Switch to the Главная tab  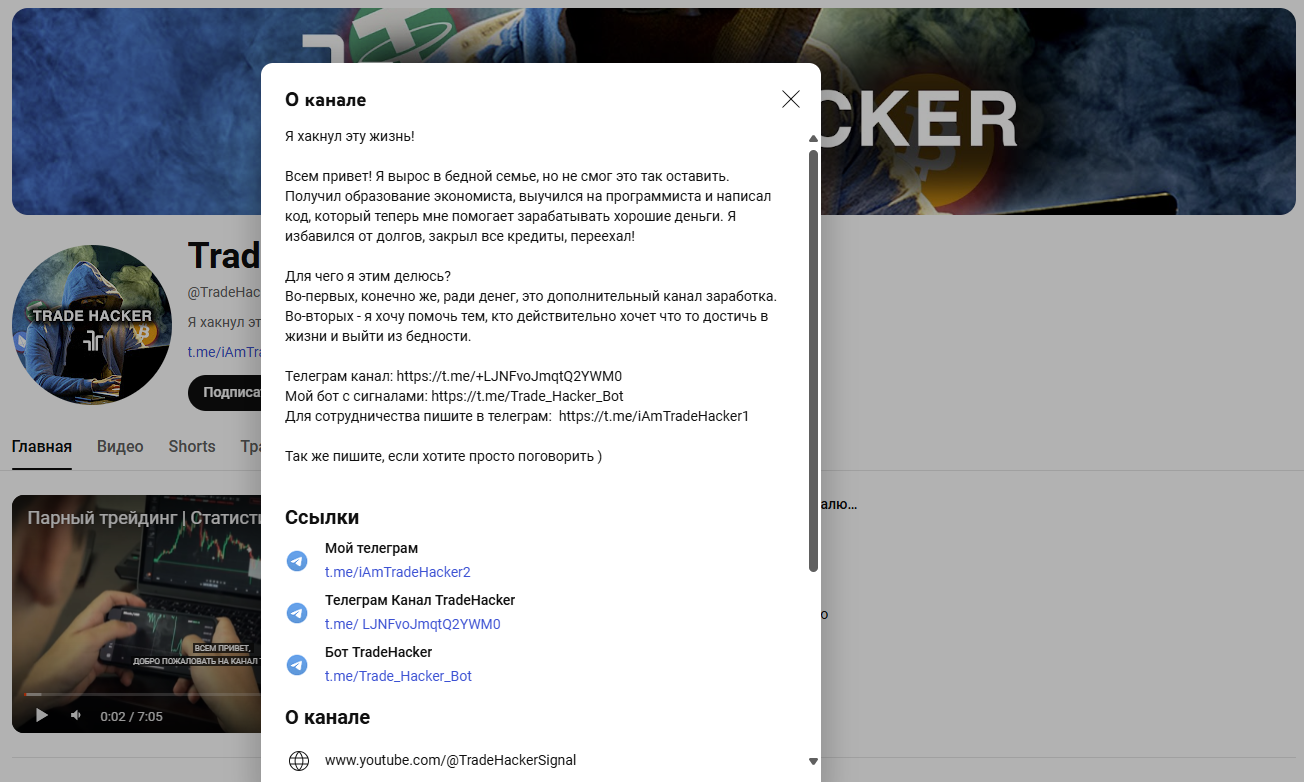pos(42,447)
